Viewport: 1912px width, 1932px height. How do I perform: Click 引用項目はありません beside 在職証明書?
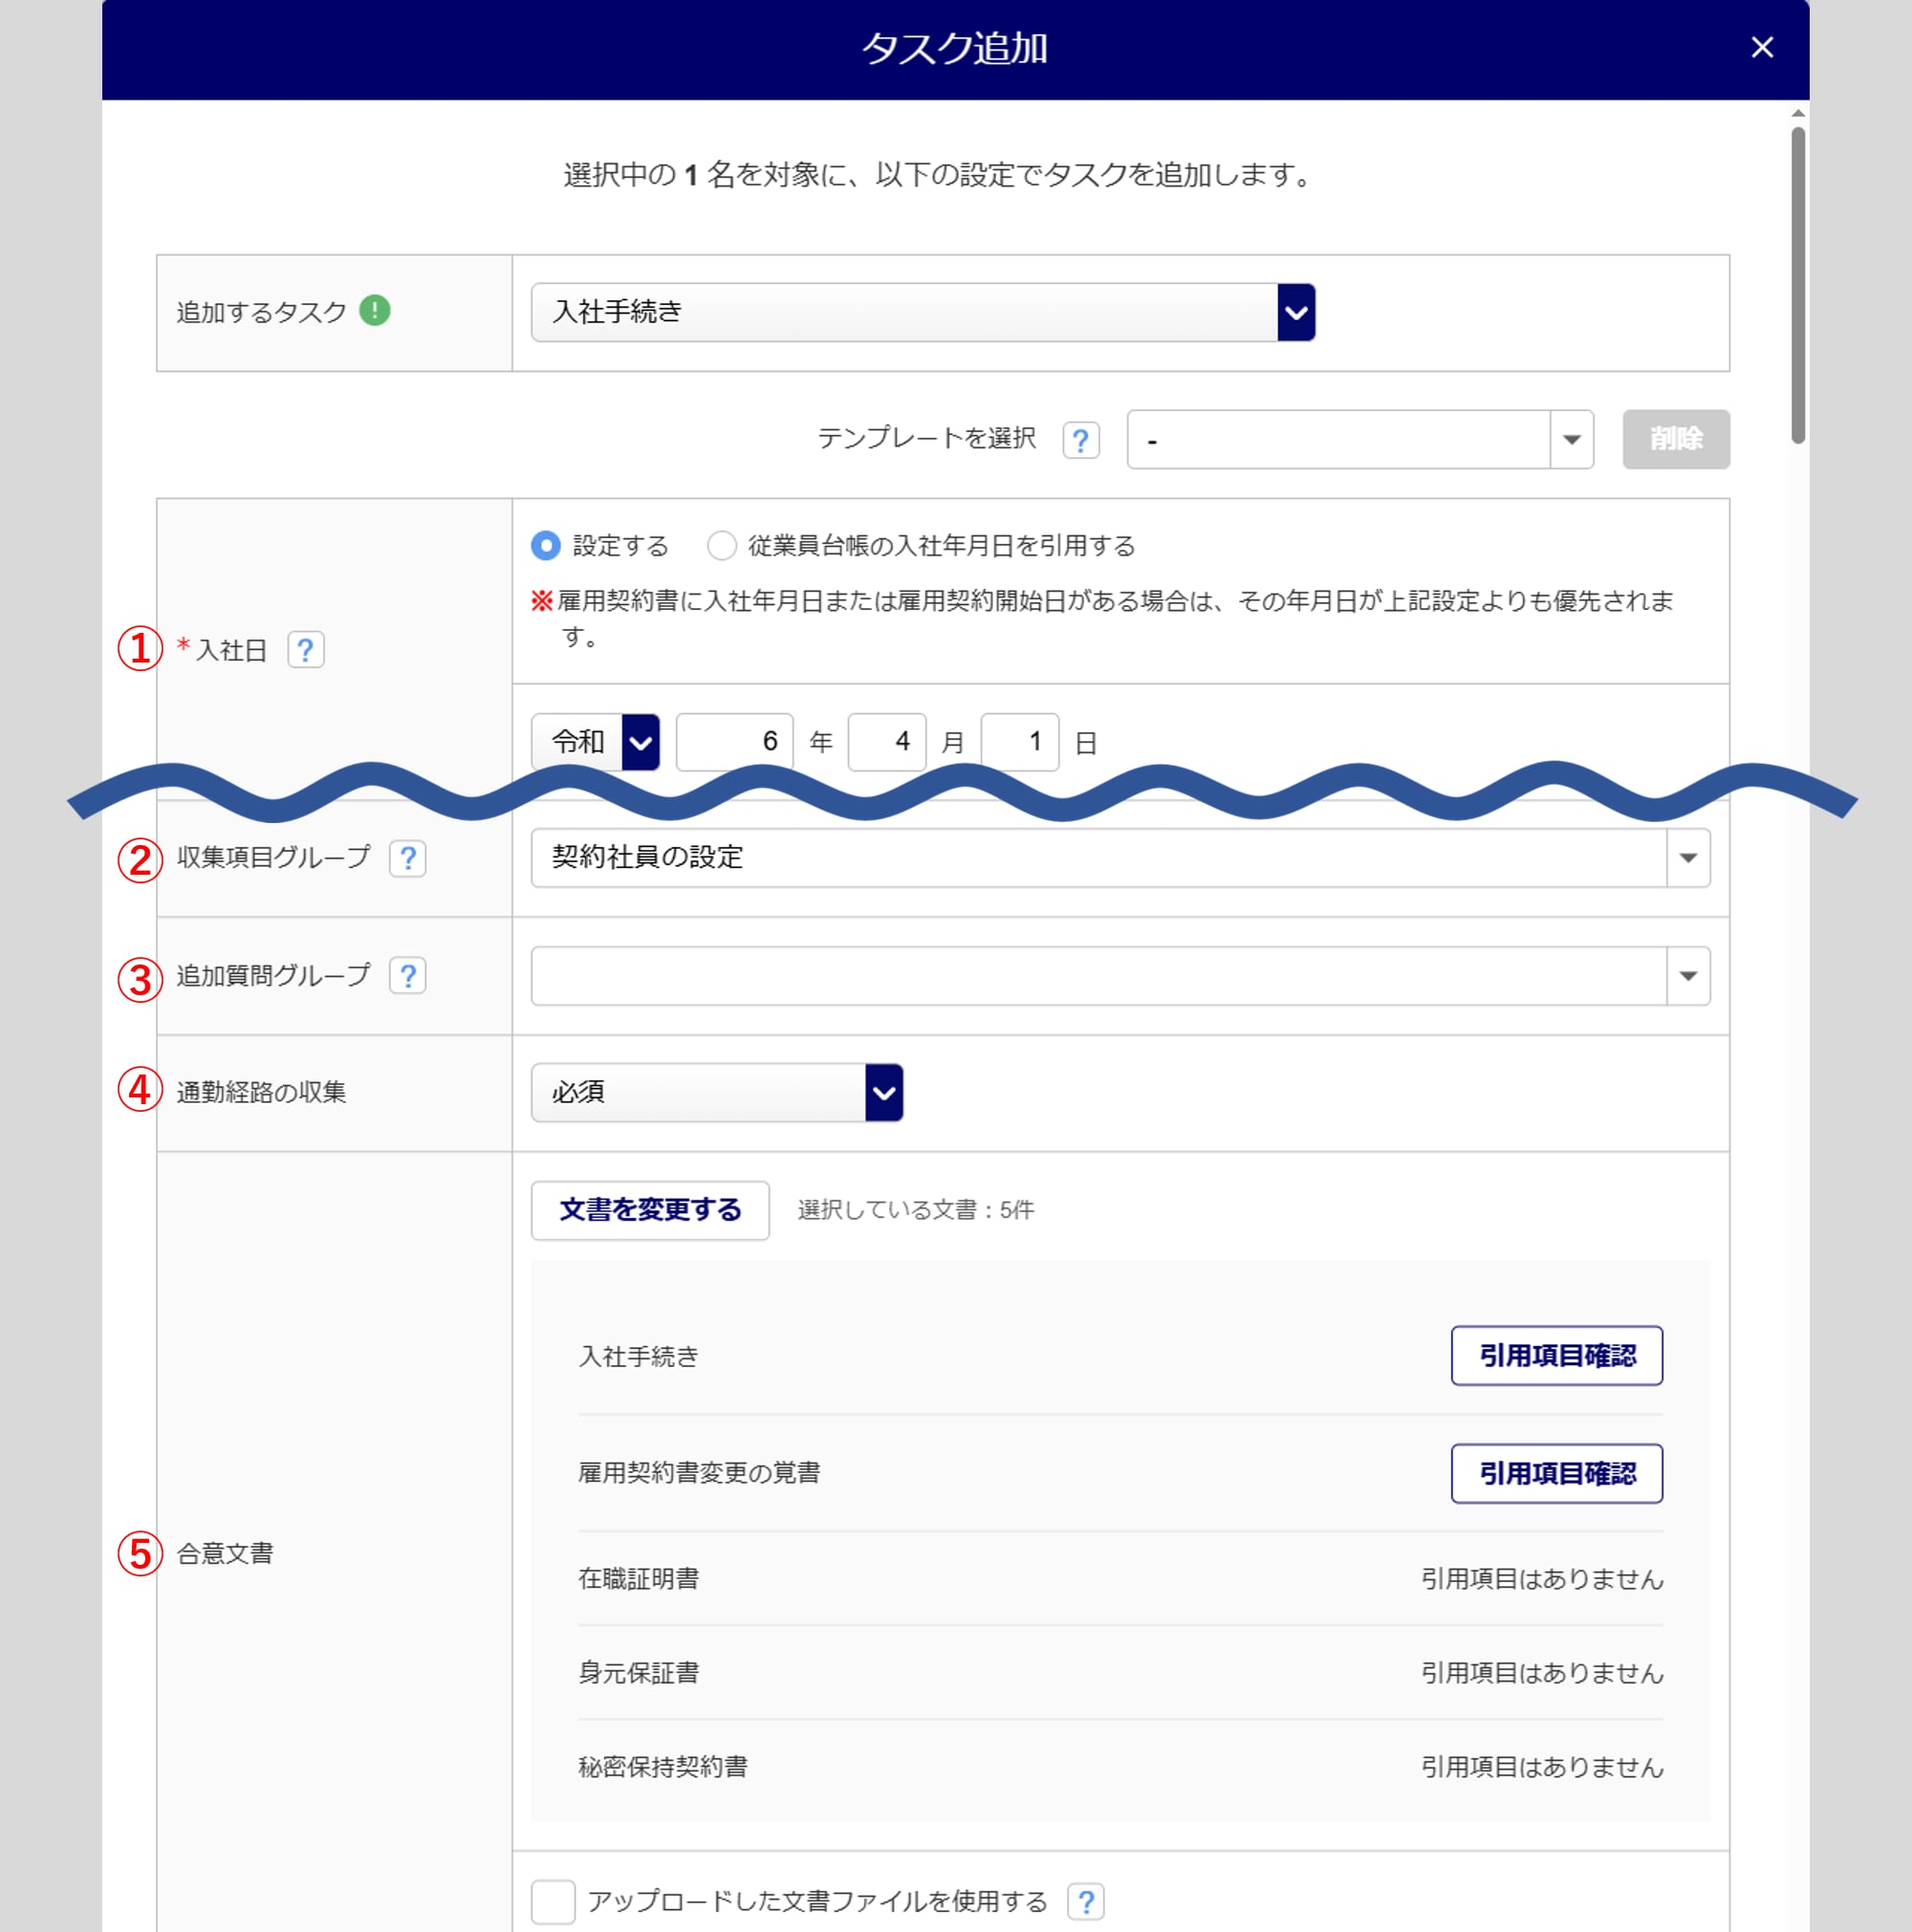click(x=1542, y=1579)
